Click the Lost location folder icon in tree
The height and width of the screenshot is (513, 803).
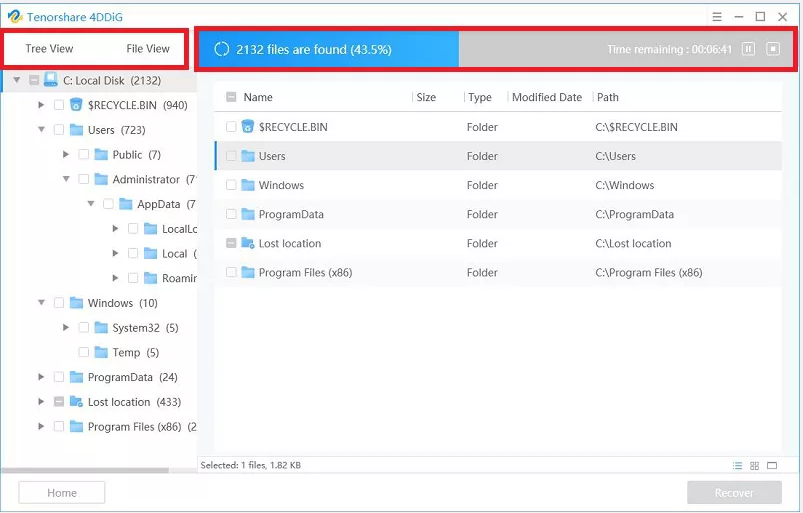(x=76, y=402)
